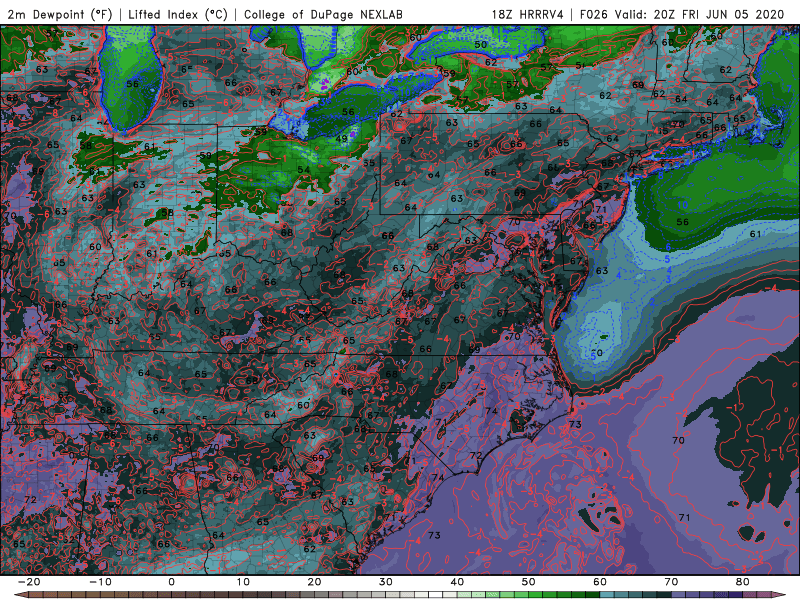Screen dimensions: 800x600
Task: Click the 40 label on the color scale
Action: point(457,582)
